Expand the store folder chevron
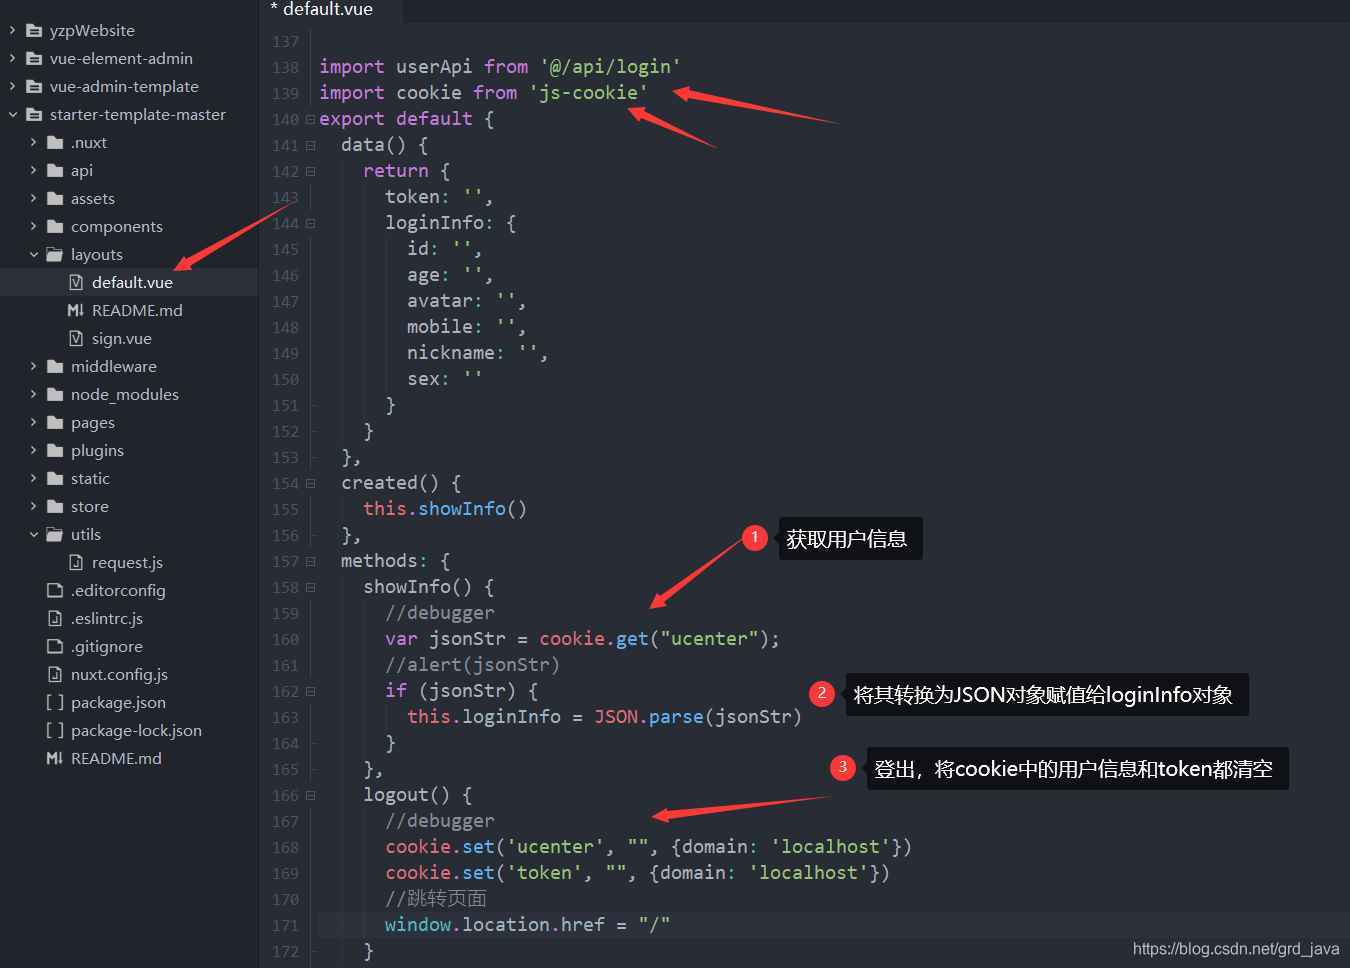 (x=33, y=506)
